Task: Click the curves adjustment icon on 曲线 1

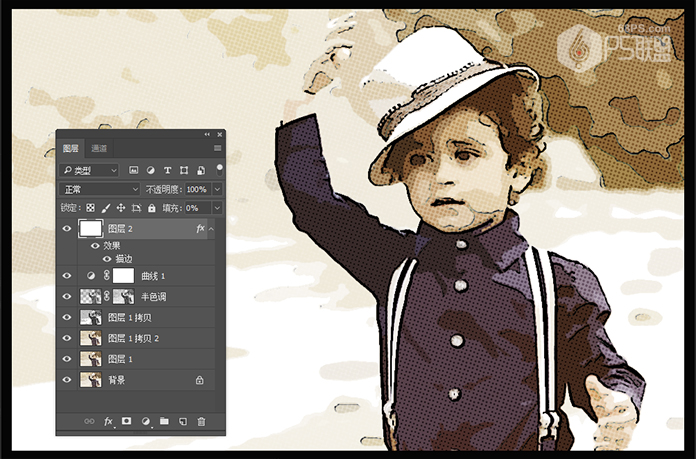Action: point(91,276)
